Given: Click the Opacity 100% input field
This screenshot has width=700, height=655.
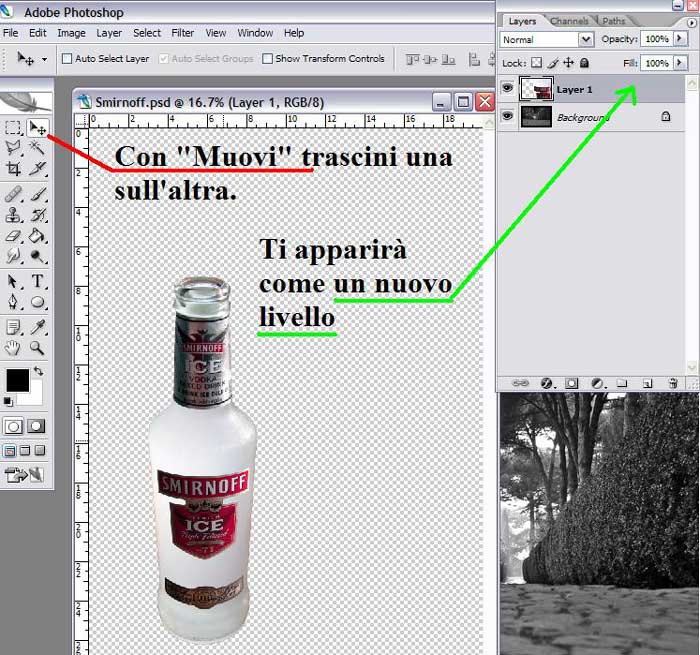Looking at the screenshot, I should tap(657, 39).
